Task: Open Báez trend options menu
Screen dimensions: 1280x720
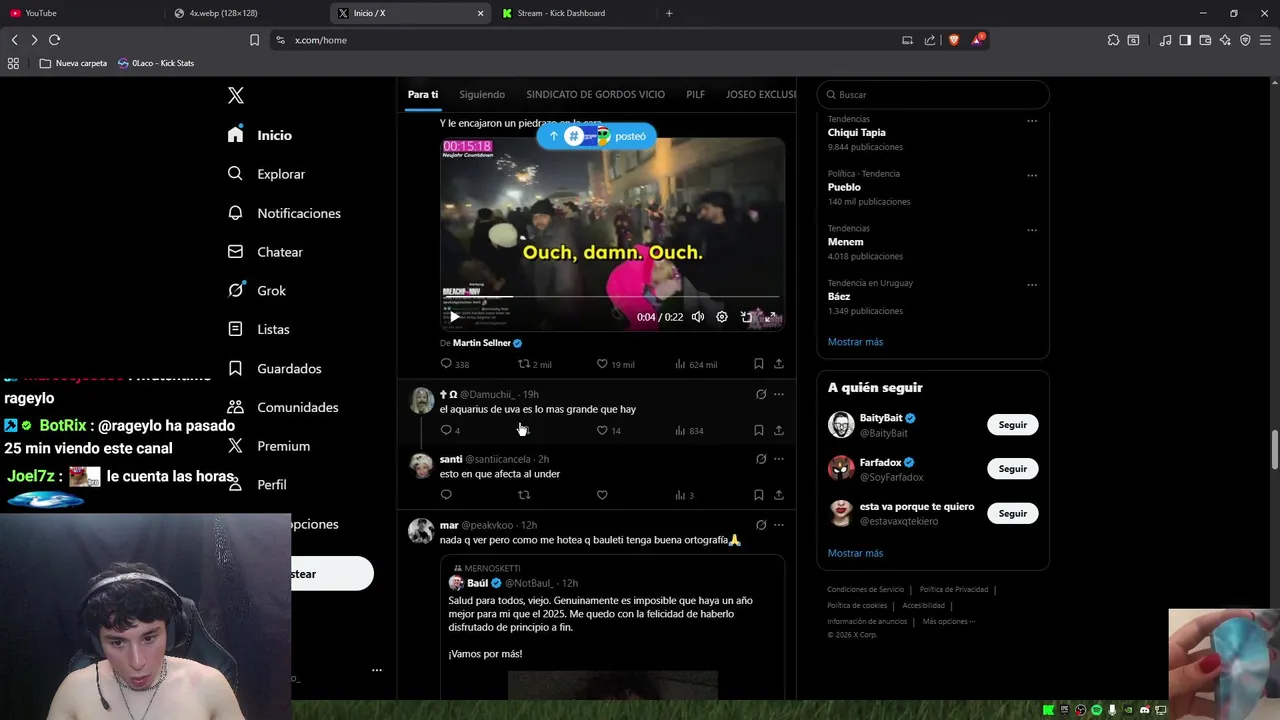Action: point(1032,285)
